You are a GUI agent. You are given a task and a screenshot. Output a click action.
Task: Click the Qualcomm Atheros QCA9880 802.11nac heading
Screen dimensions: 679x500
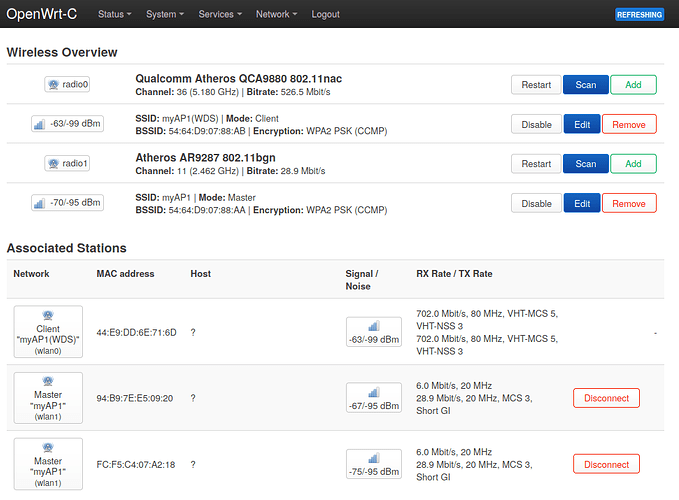click(x=239, y=79)
